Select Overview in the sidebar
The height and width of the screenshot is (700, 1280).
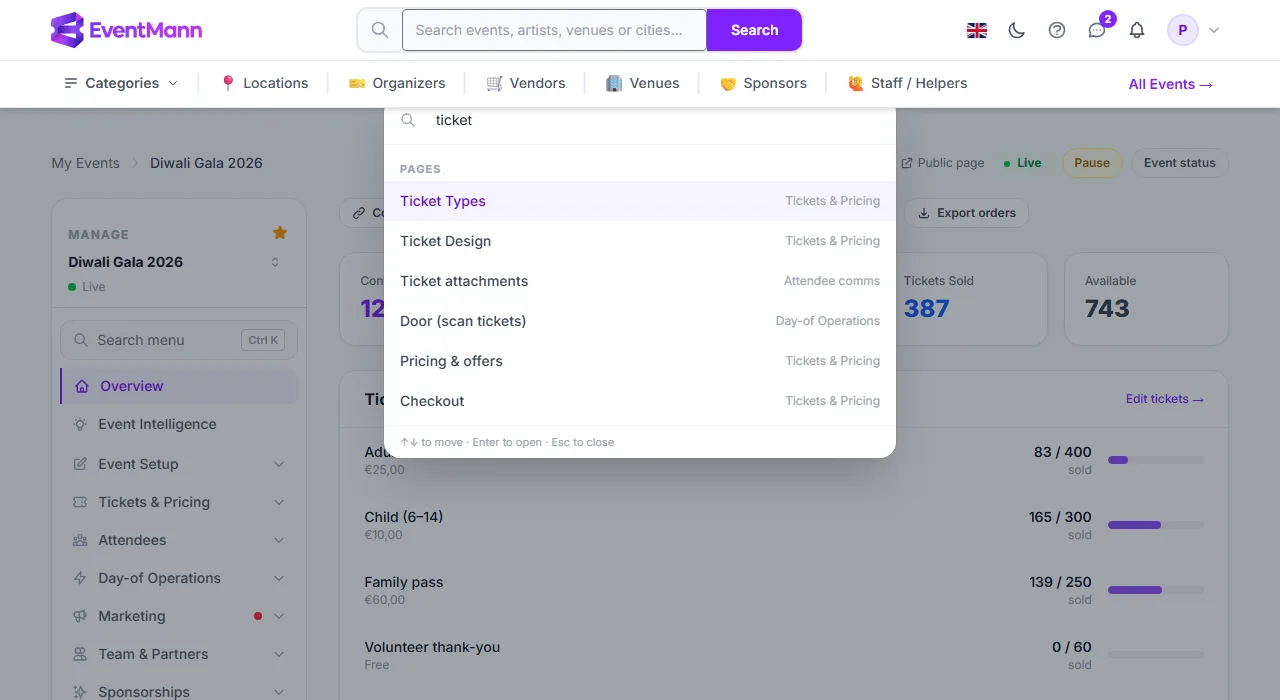click(179, 386)
